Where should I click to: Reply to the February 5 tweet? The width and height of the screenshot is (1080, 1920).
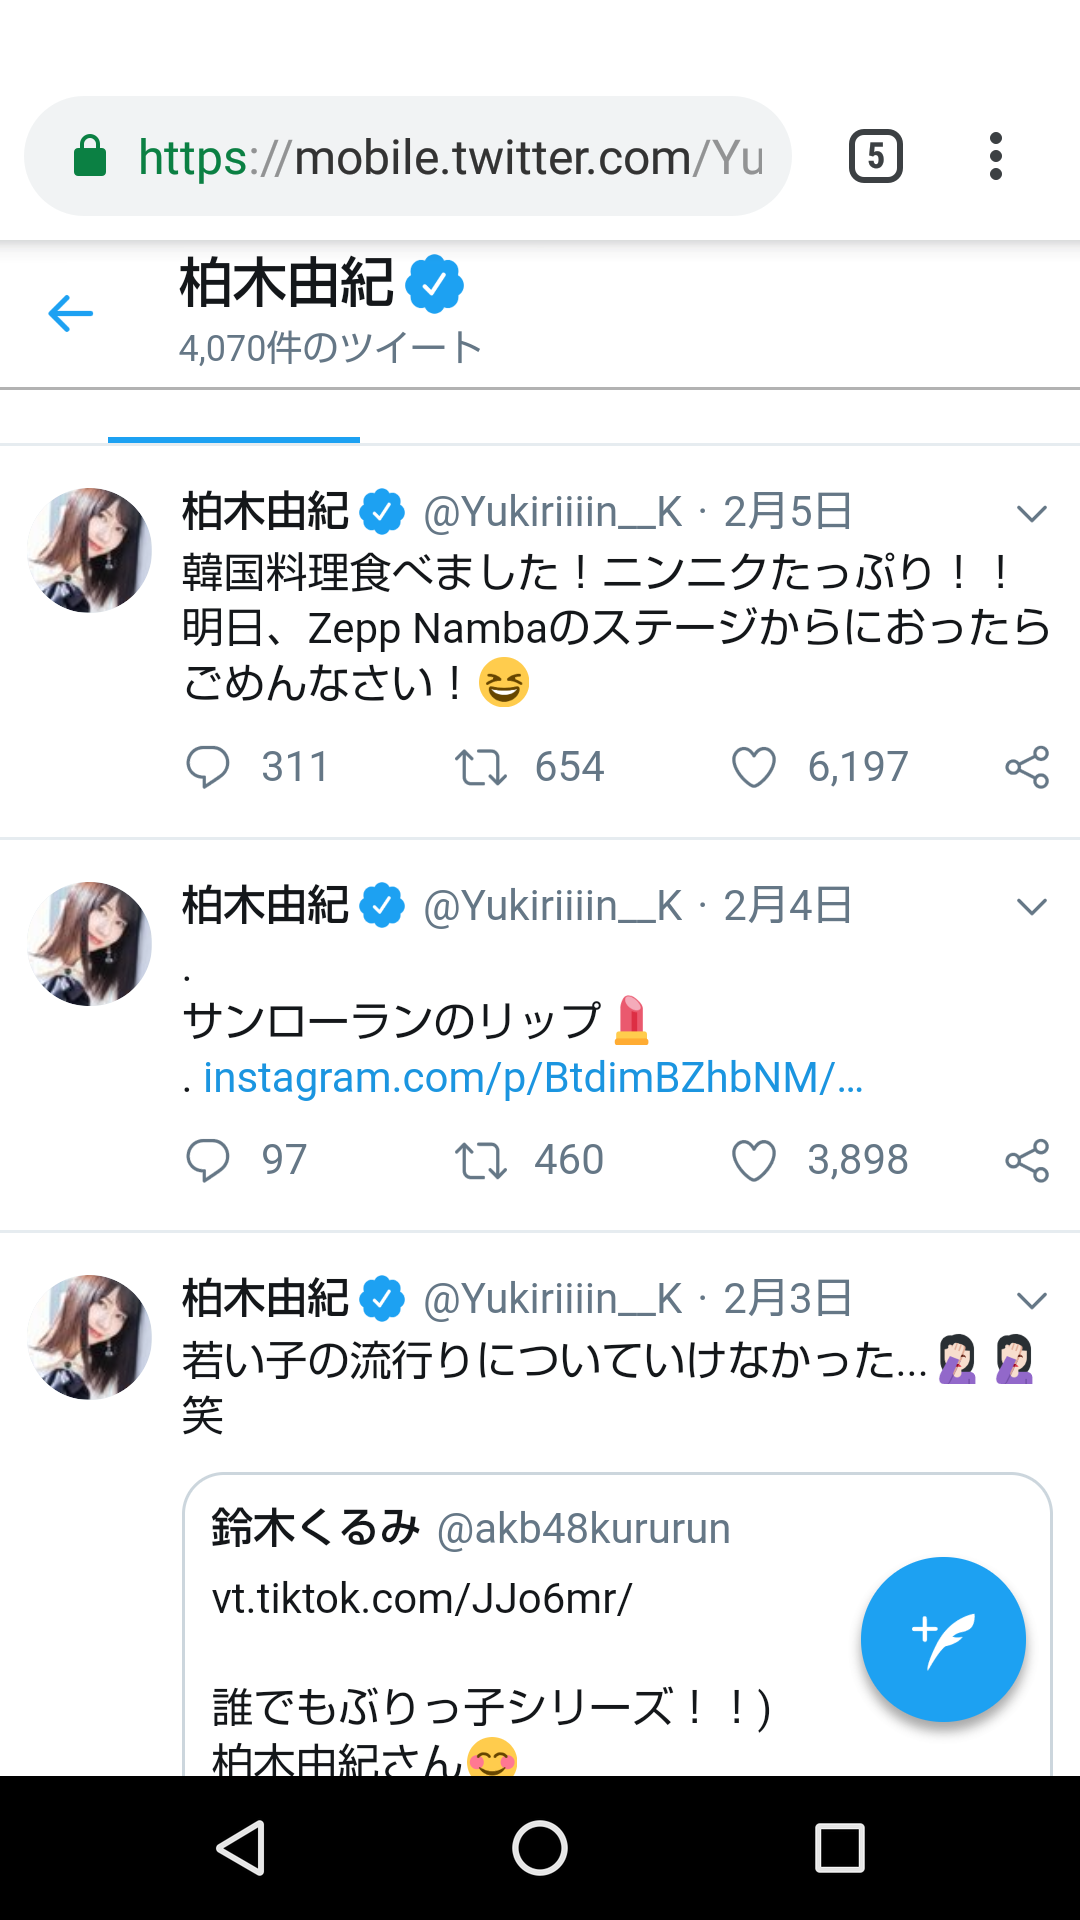(x=208, y=767)
